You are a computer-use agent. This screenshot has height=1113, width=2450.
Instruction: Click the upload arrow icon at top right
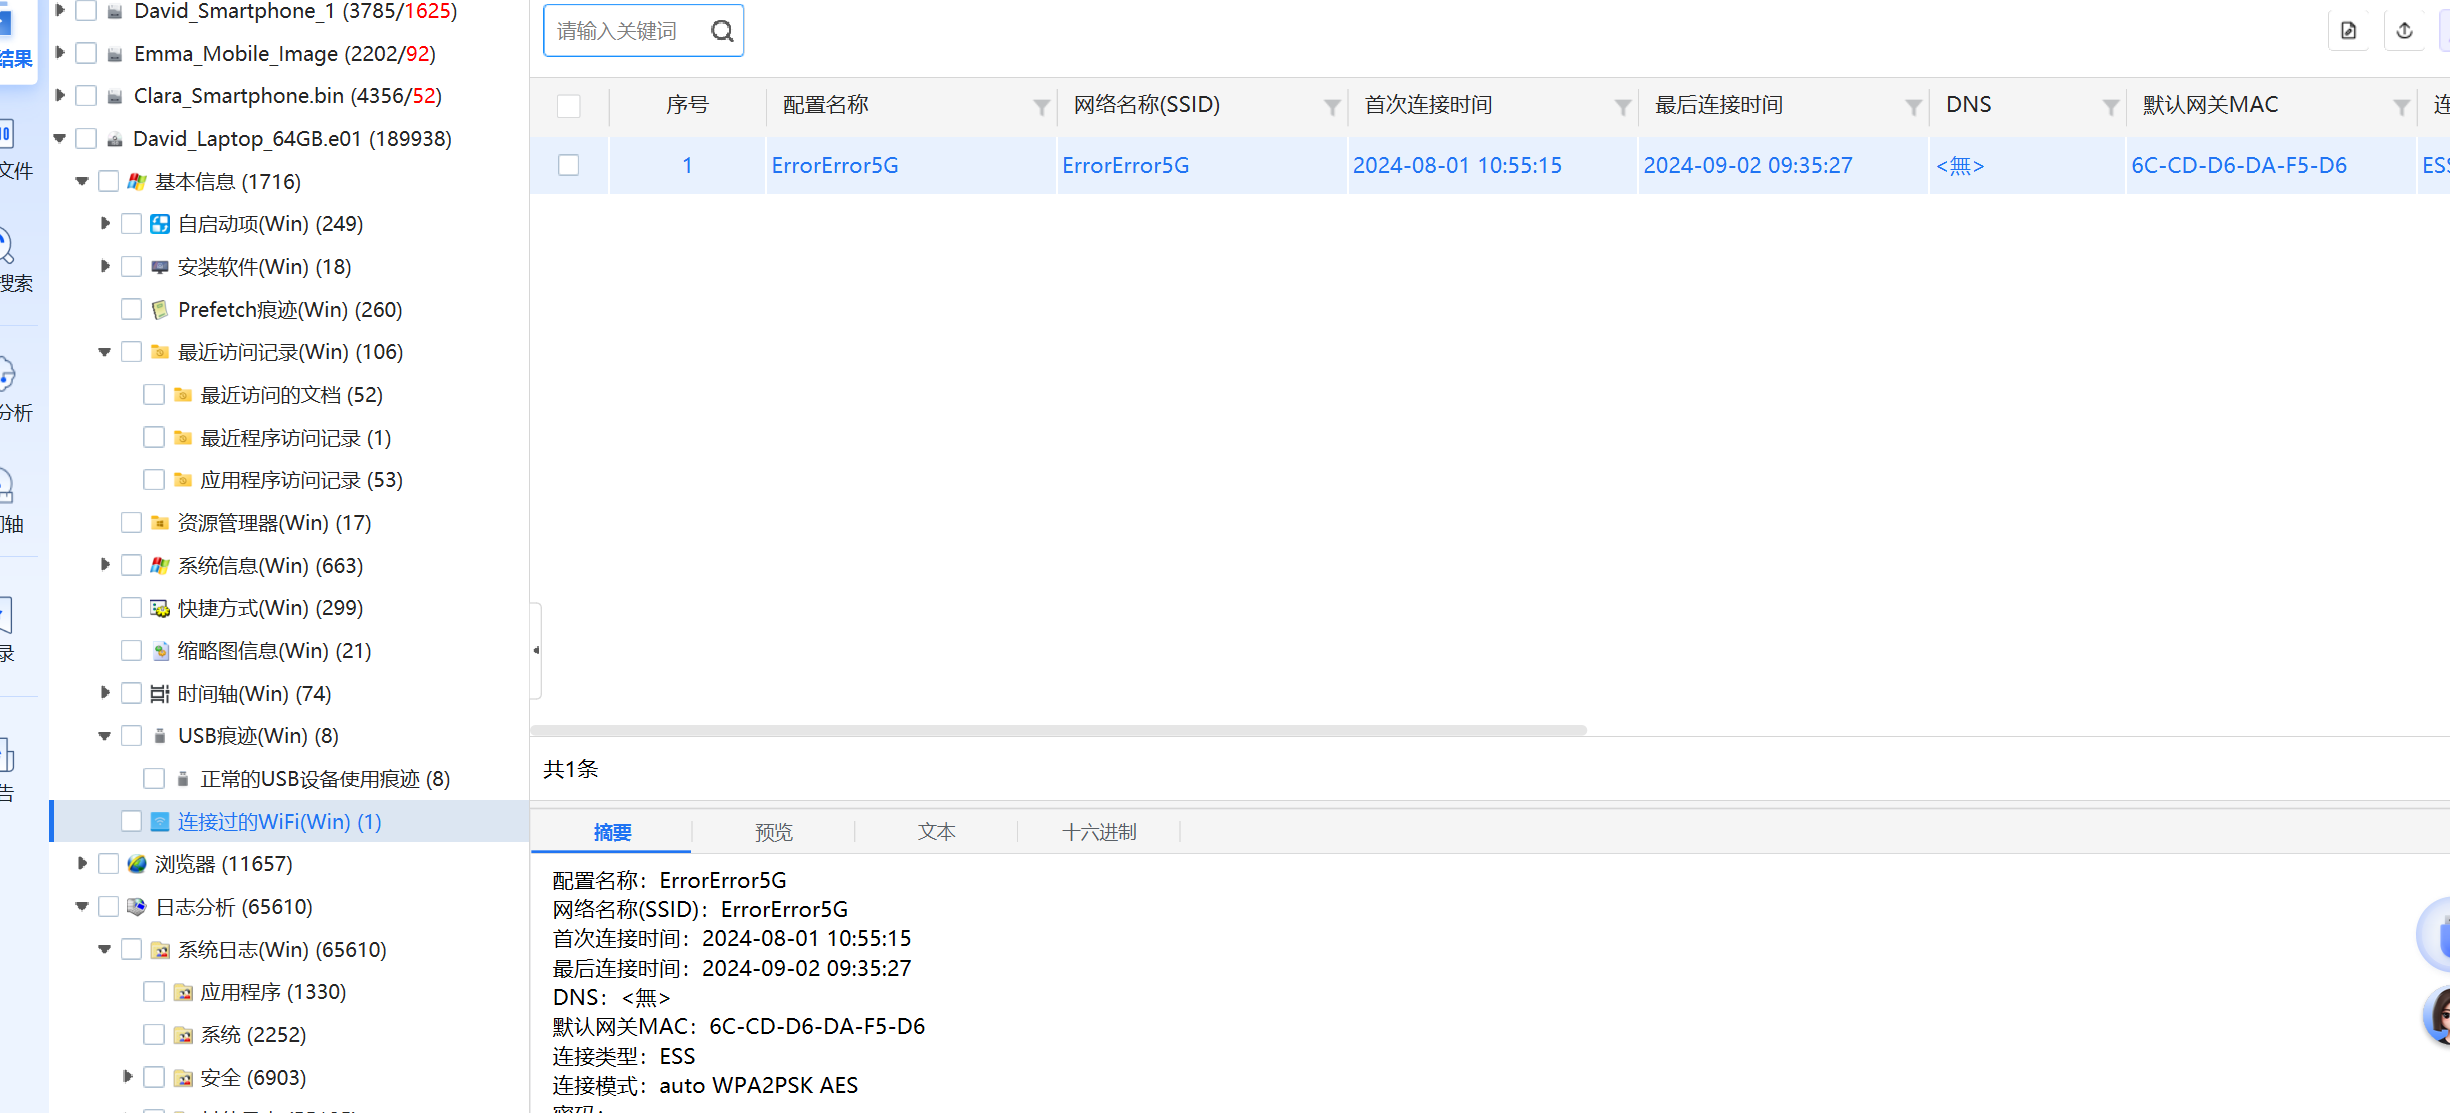coord(2405,31)
